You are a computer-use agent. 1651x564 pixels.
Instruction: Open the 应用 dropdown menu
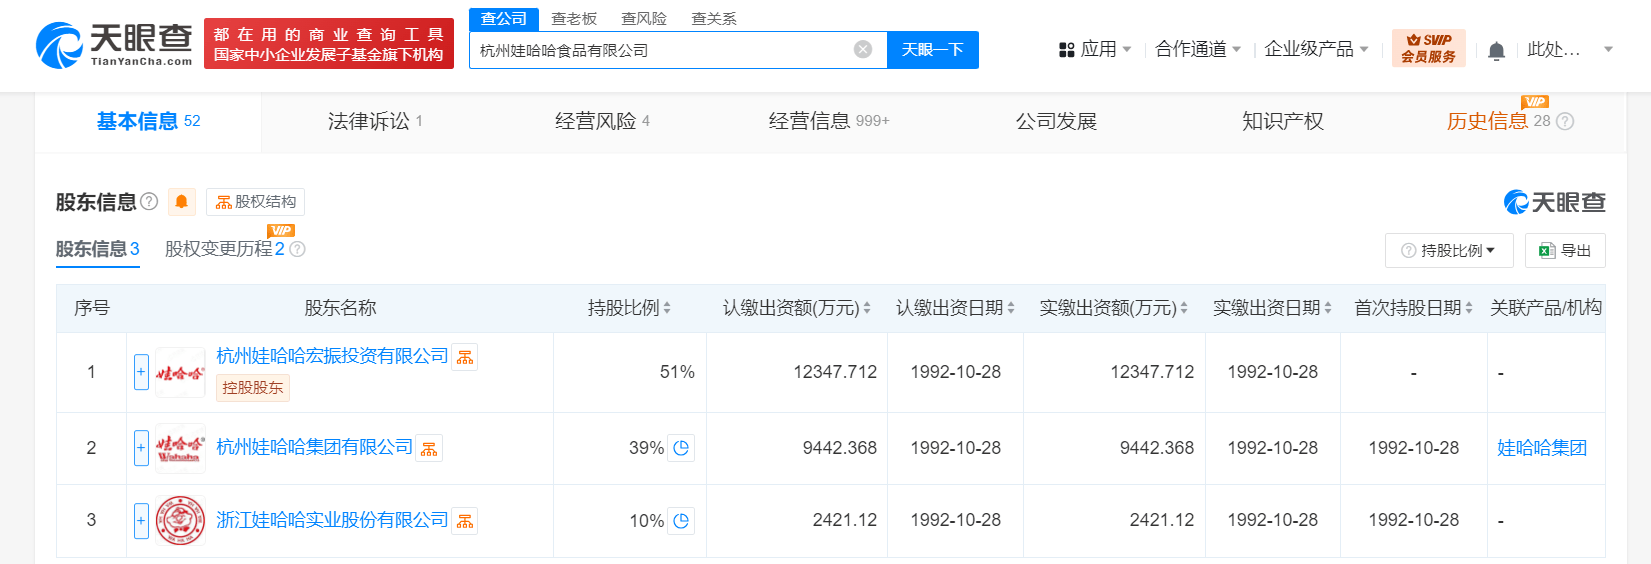pos(1095,49)
